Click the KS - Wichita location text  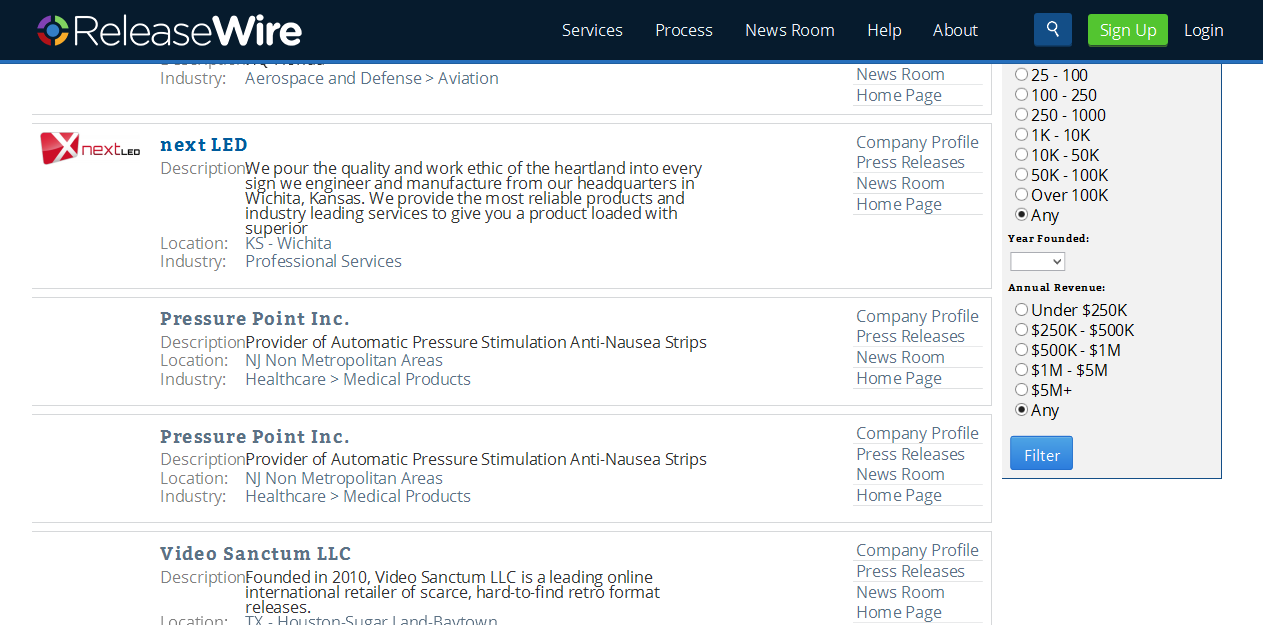tap(288, 243)
